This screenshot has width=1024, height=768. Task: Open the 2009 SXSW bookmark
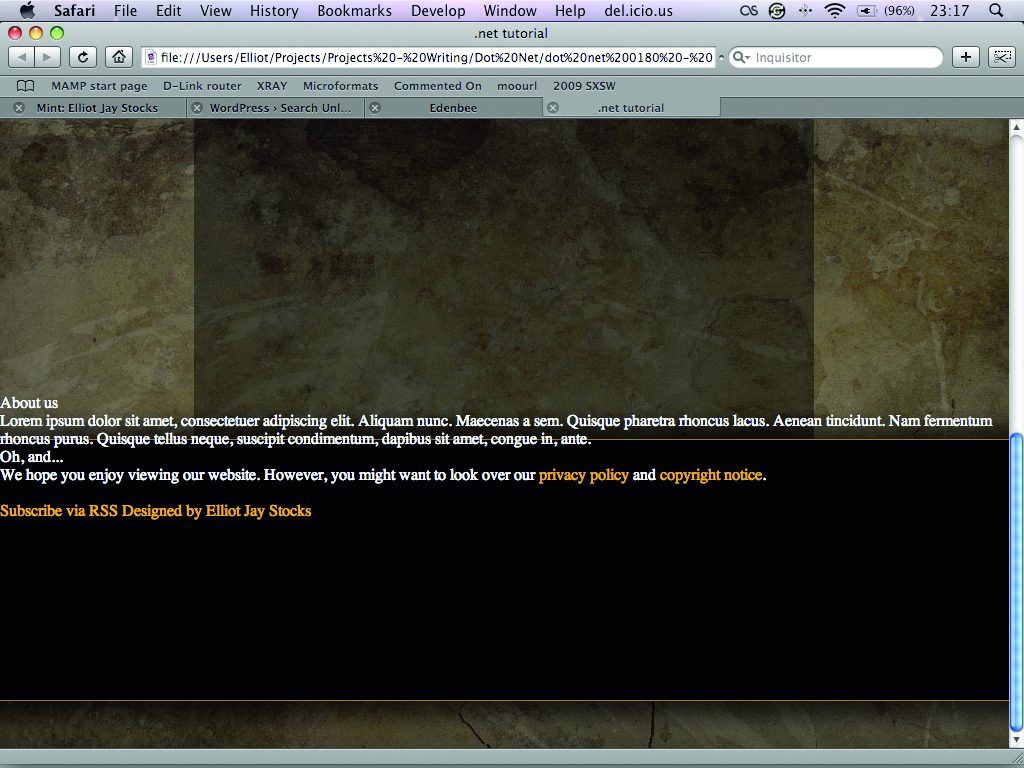coord(584,86)
